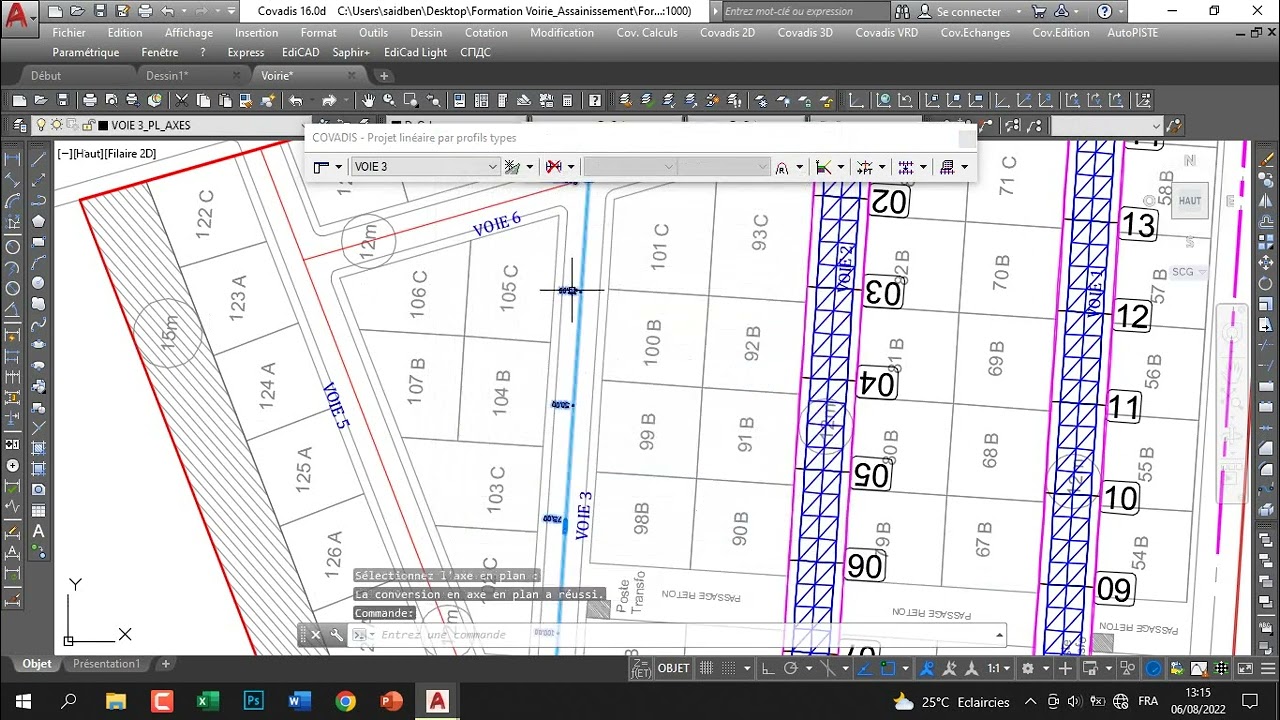Expand arrow next to first Covadis dialog icon
Screen dimensions: 1280x720
(x=338, y=167)
